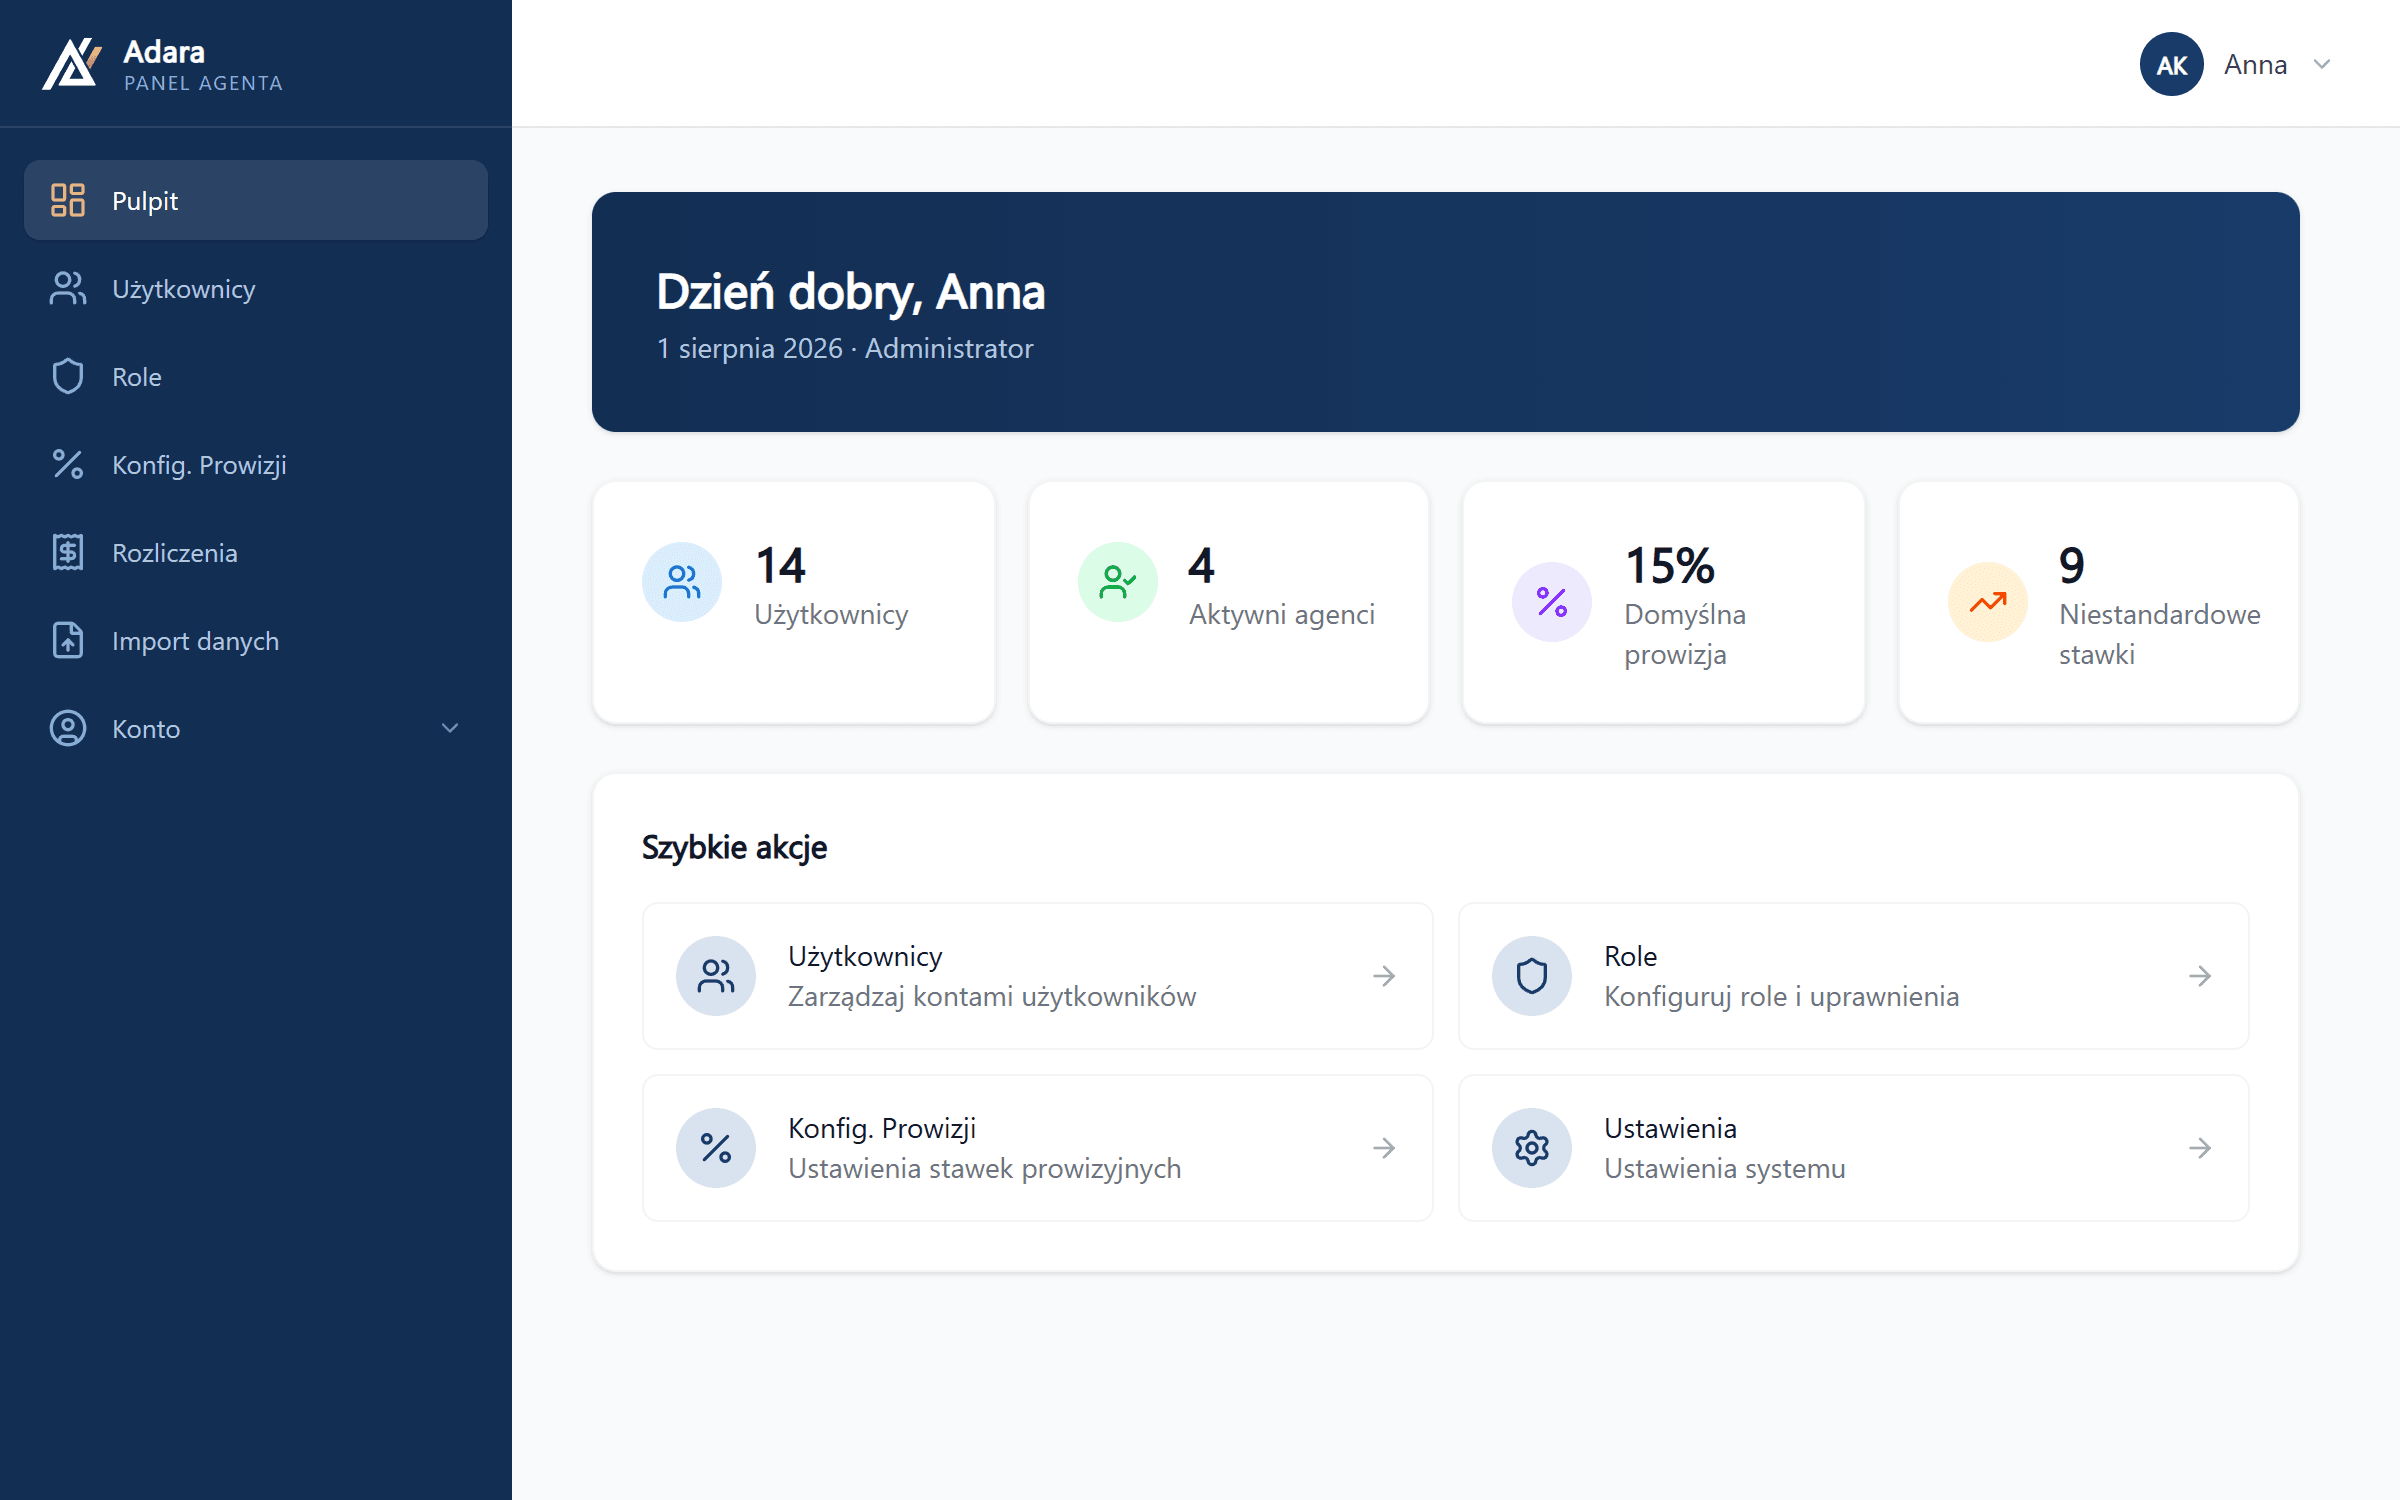Open Użytkownicy from the sidebar menu

[x=256, y=288]
